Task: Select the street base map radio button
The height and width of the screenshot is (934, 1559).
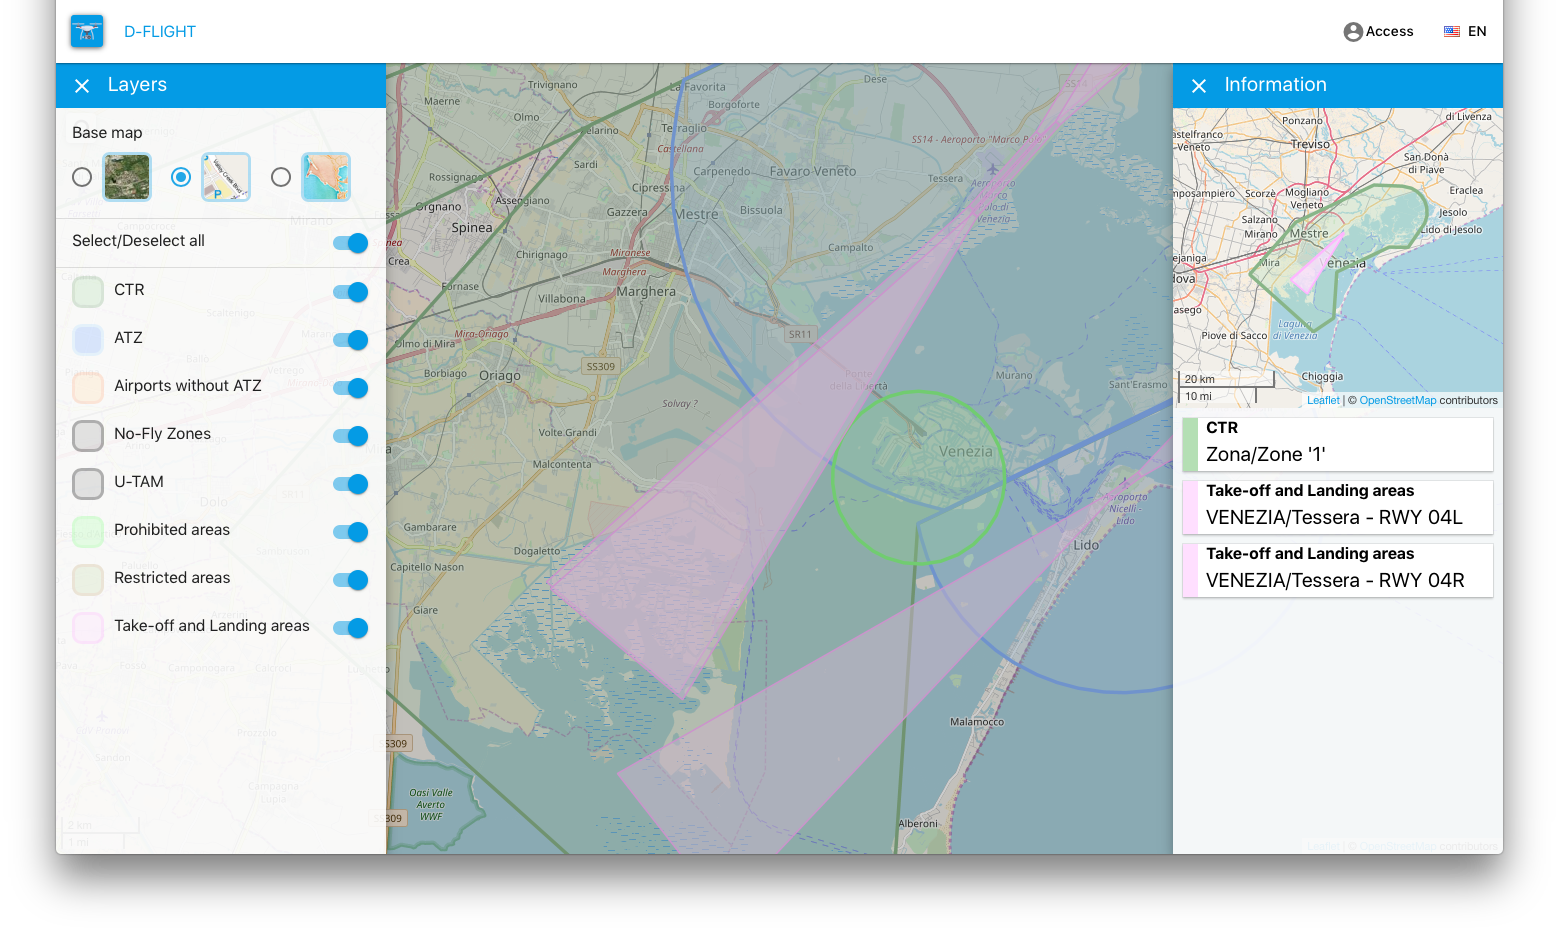Action: pyautogui.click(x=181, y=177)
